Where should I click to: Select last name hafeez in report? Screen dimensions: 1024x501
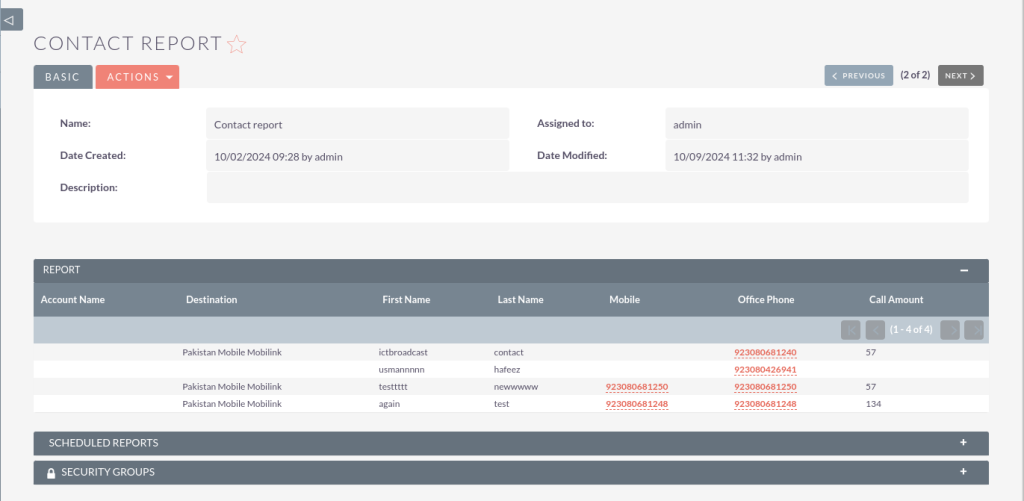tap(507, 370)
